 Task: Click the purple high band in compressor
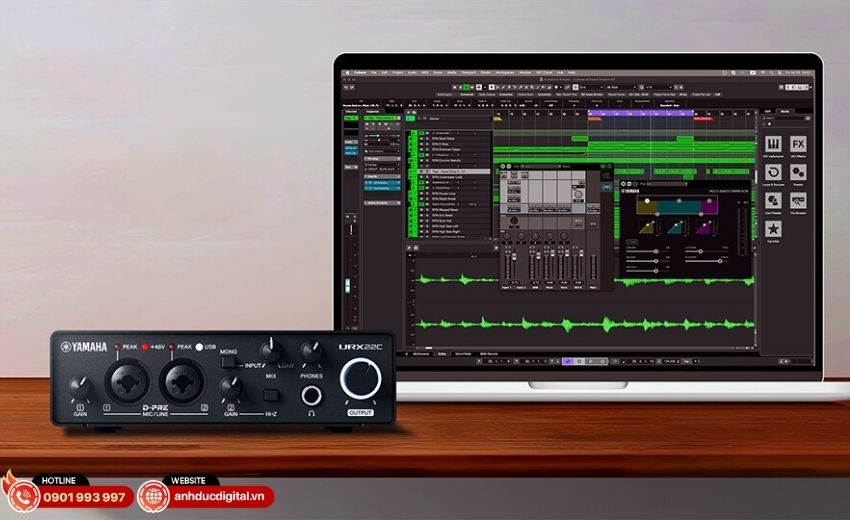coord(709,206)
